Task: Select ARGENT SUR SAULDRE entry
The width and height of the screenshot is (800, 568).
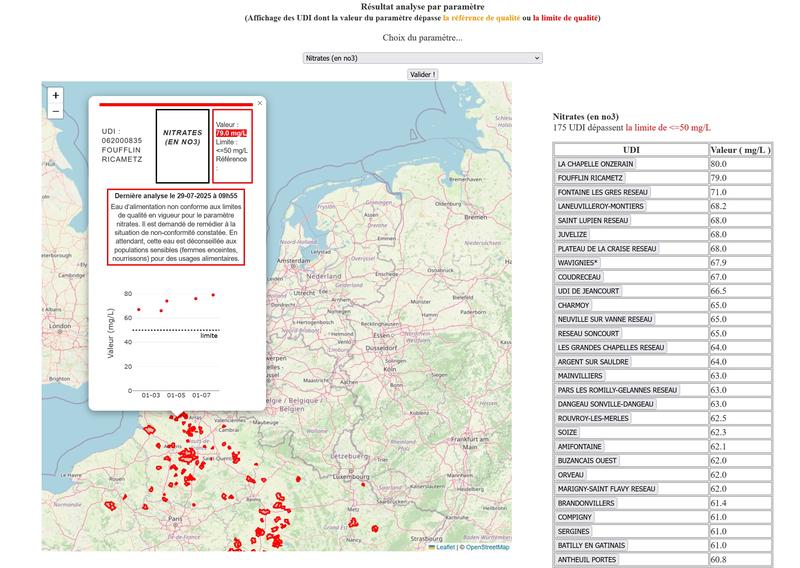Action: tap(595, 361)
